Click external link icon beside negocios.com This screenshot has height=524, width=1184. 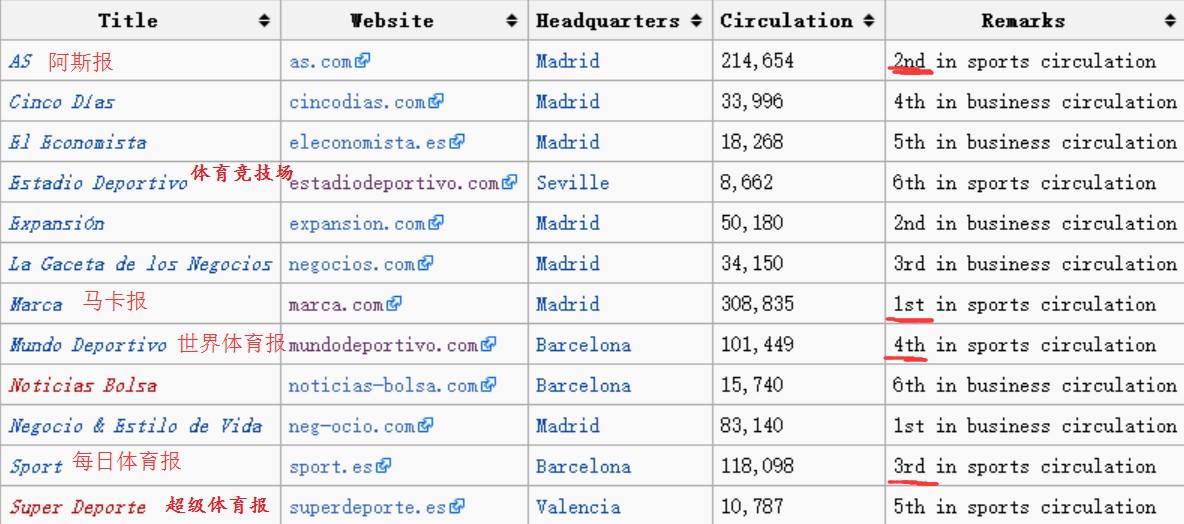coord(426,263)
